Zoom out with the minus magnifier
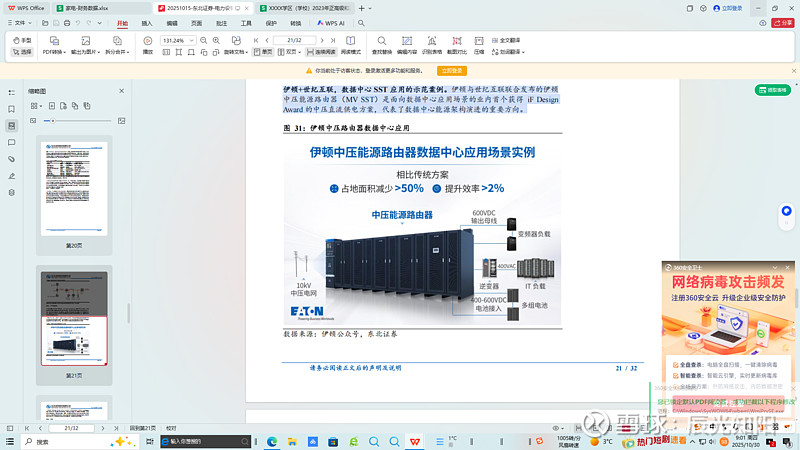Image resolution: width=800 pixels, height=450 pixels. coord(204,40)
